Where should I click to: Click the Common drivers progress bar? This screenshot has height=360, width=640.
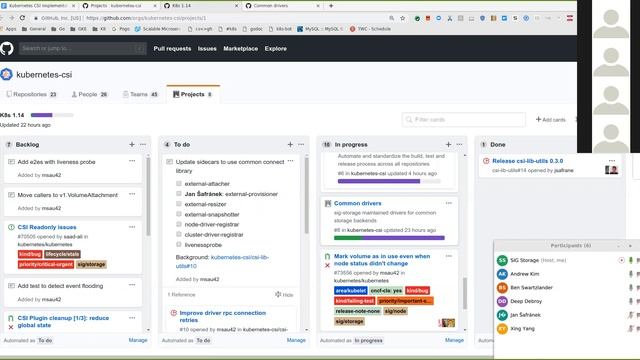pos(389,238)
